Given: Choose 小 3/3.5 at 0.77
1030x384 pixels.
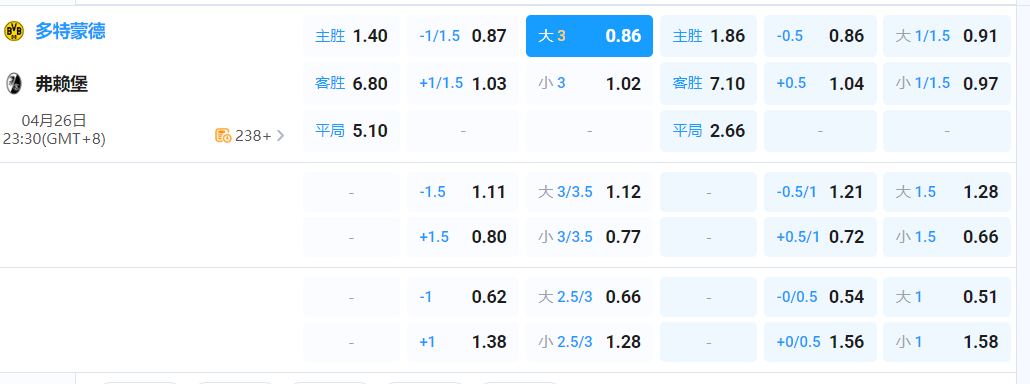Looking at the screenshot, I should (589, 237).
